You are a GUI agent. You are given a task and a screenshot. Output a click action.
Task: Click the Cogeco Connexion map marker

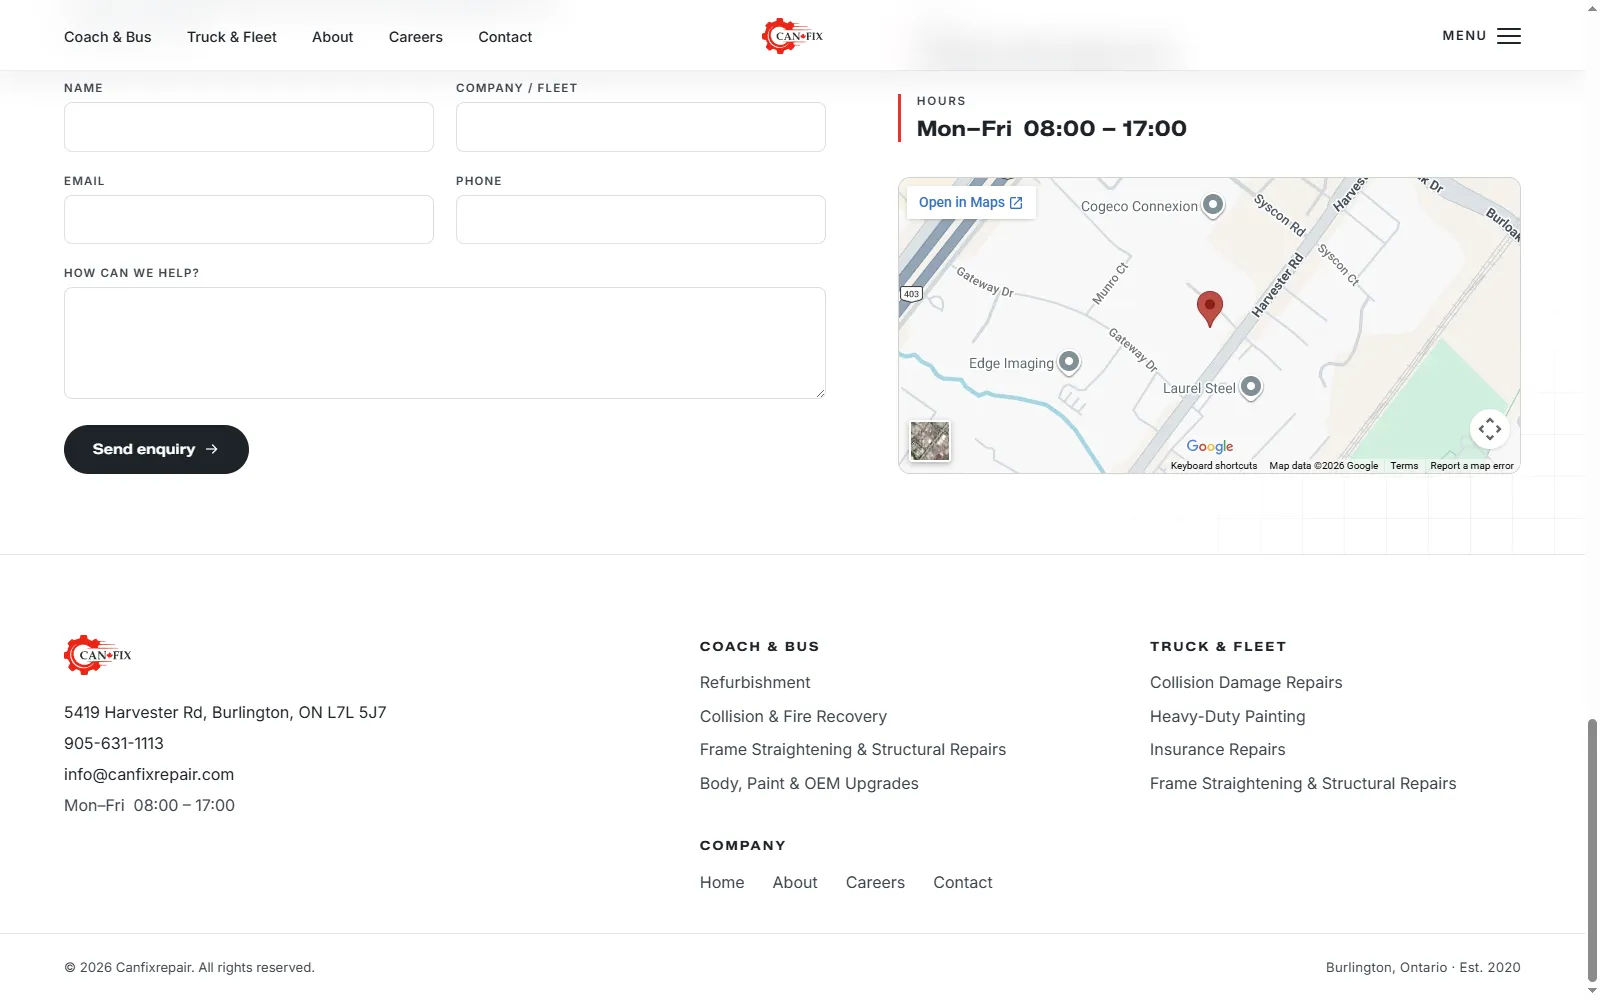[1213, 205]
